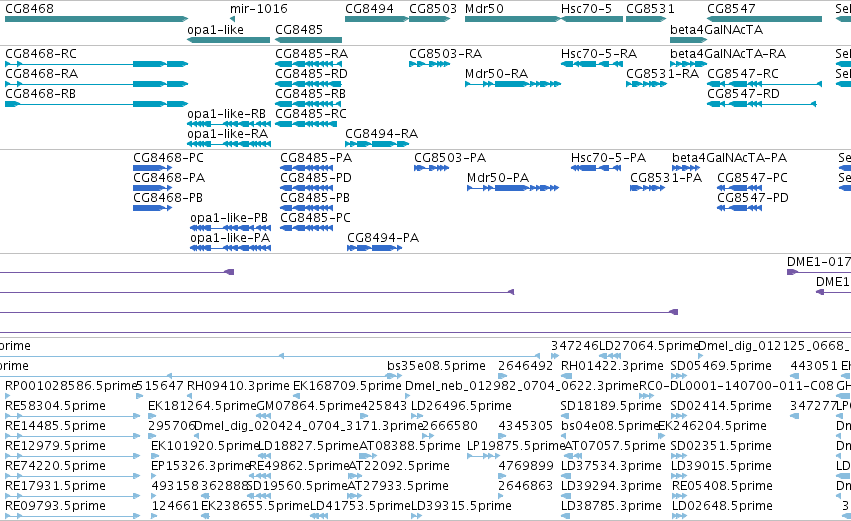The height and width of the screenshot is (521, 851).
Task: Open EST SD02414.5prime
Action: pyautogui.click(x=721, y=406)
